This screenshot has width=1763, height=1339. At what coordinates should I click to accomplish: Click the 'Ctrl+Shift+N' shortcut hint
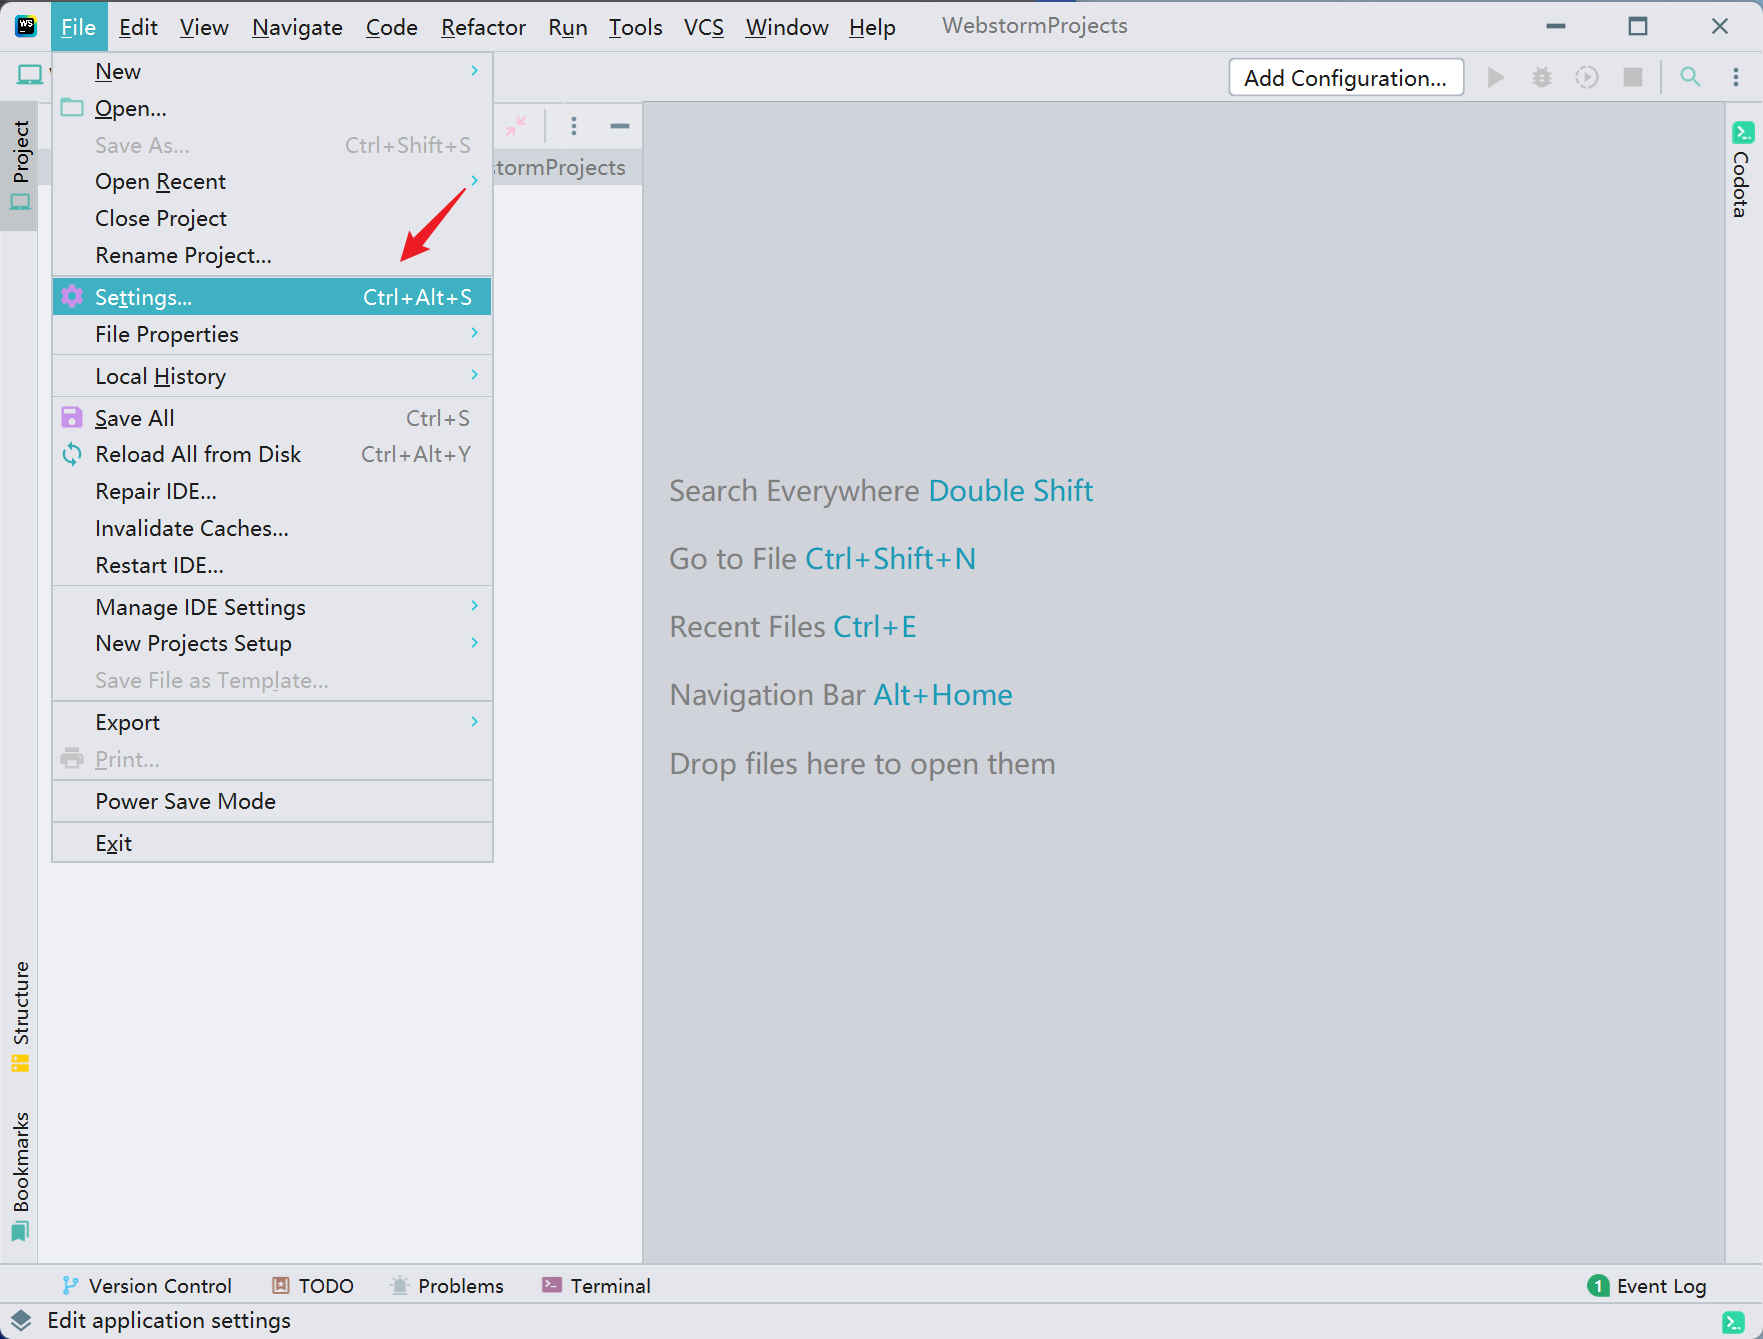[890, 559]
